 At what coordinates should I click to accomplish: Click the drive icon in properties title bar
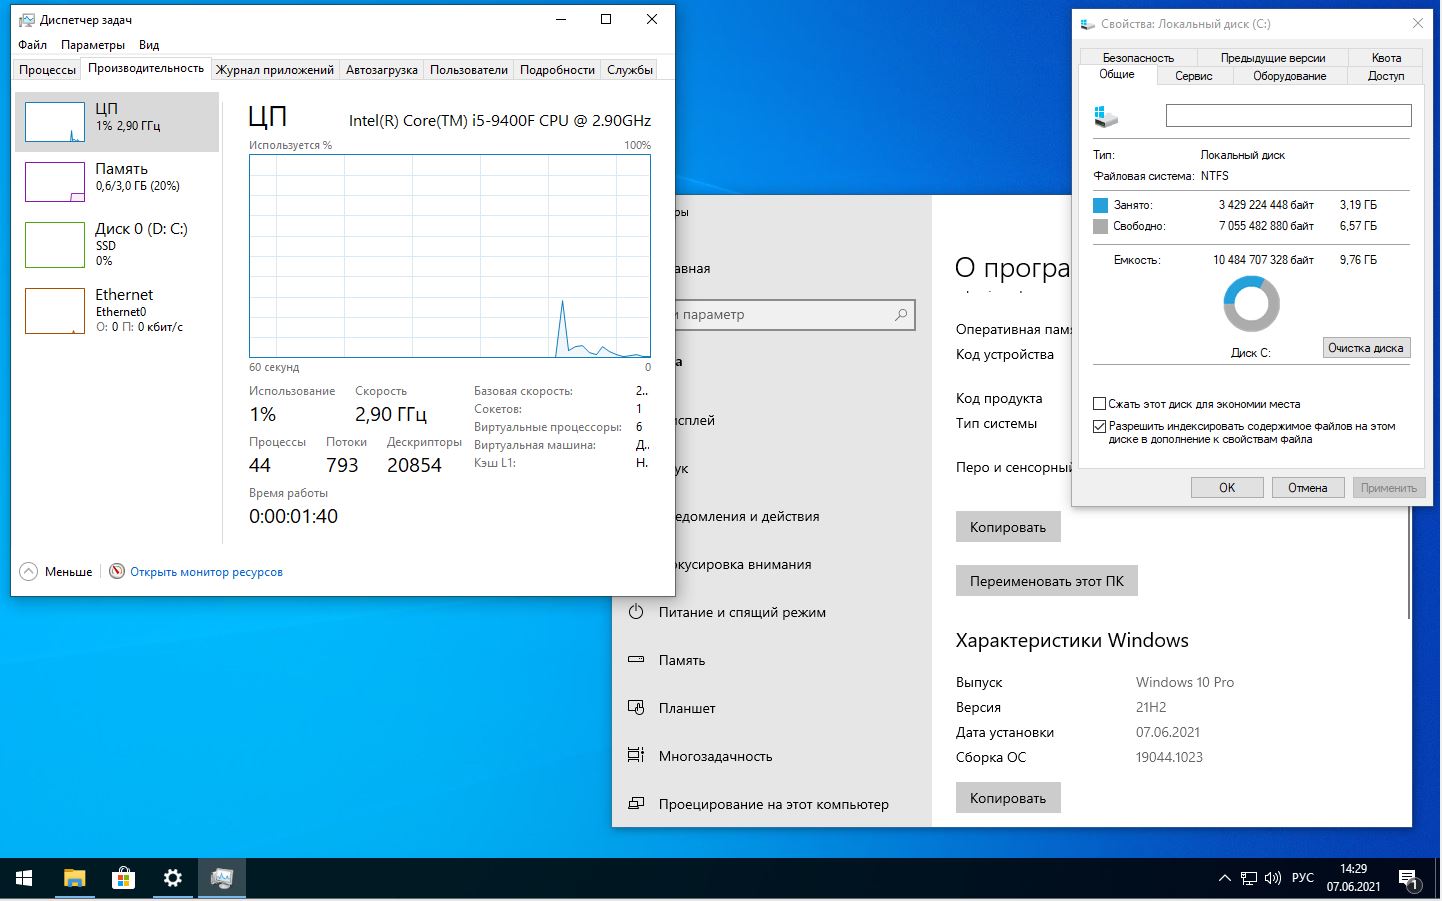[1087, 24]
